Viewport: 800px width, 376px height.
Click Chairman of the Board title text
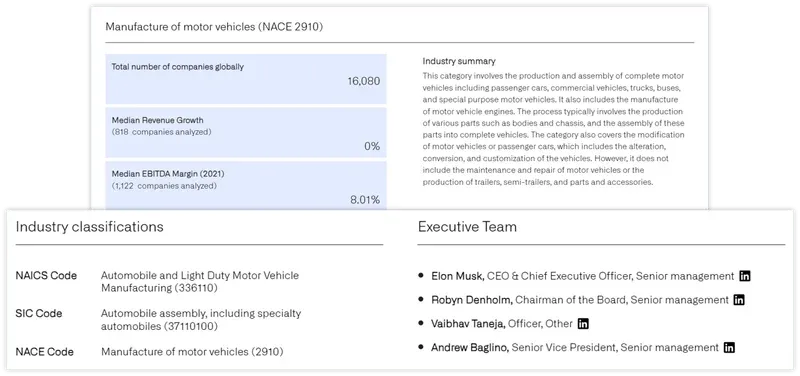pos(570,300)
